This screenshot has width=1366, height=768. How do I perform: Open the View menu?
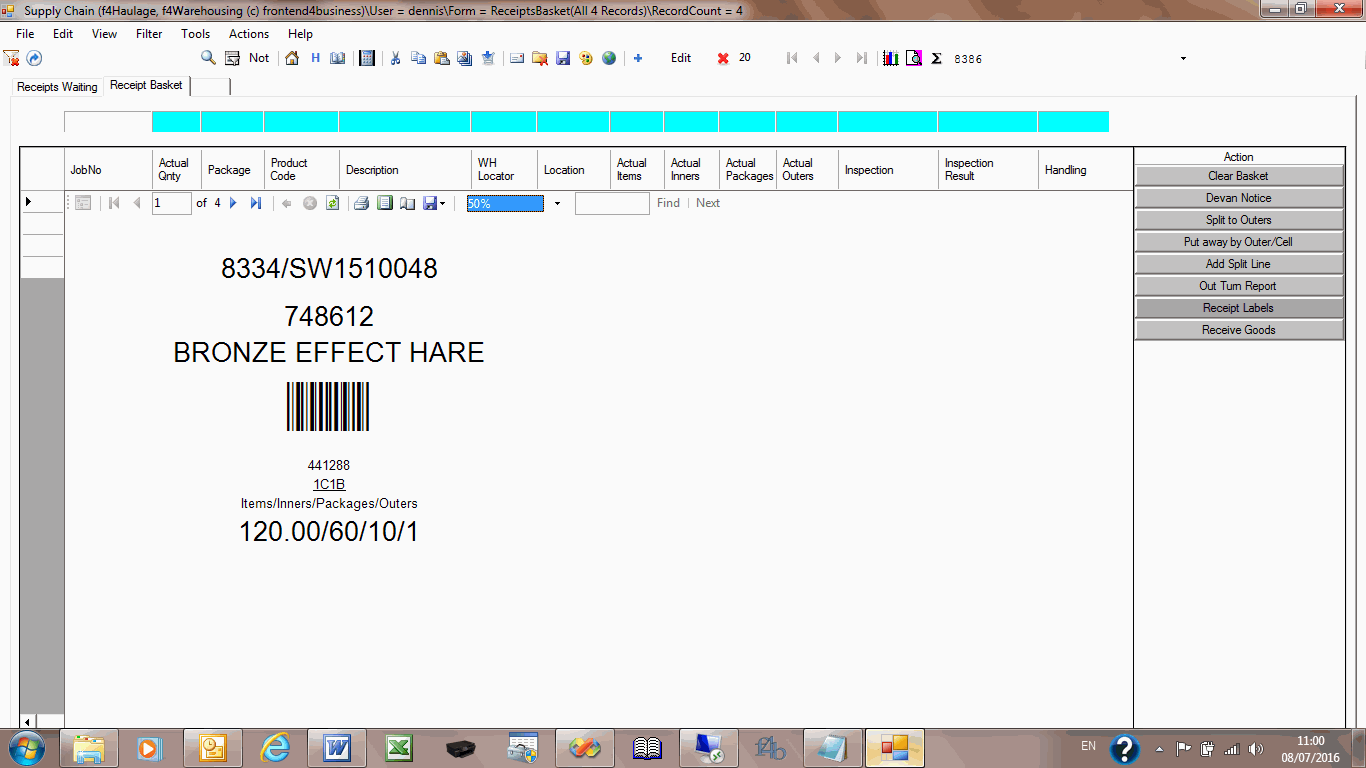(x=104, y=33)
